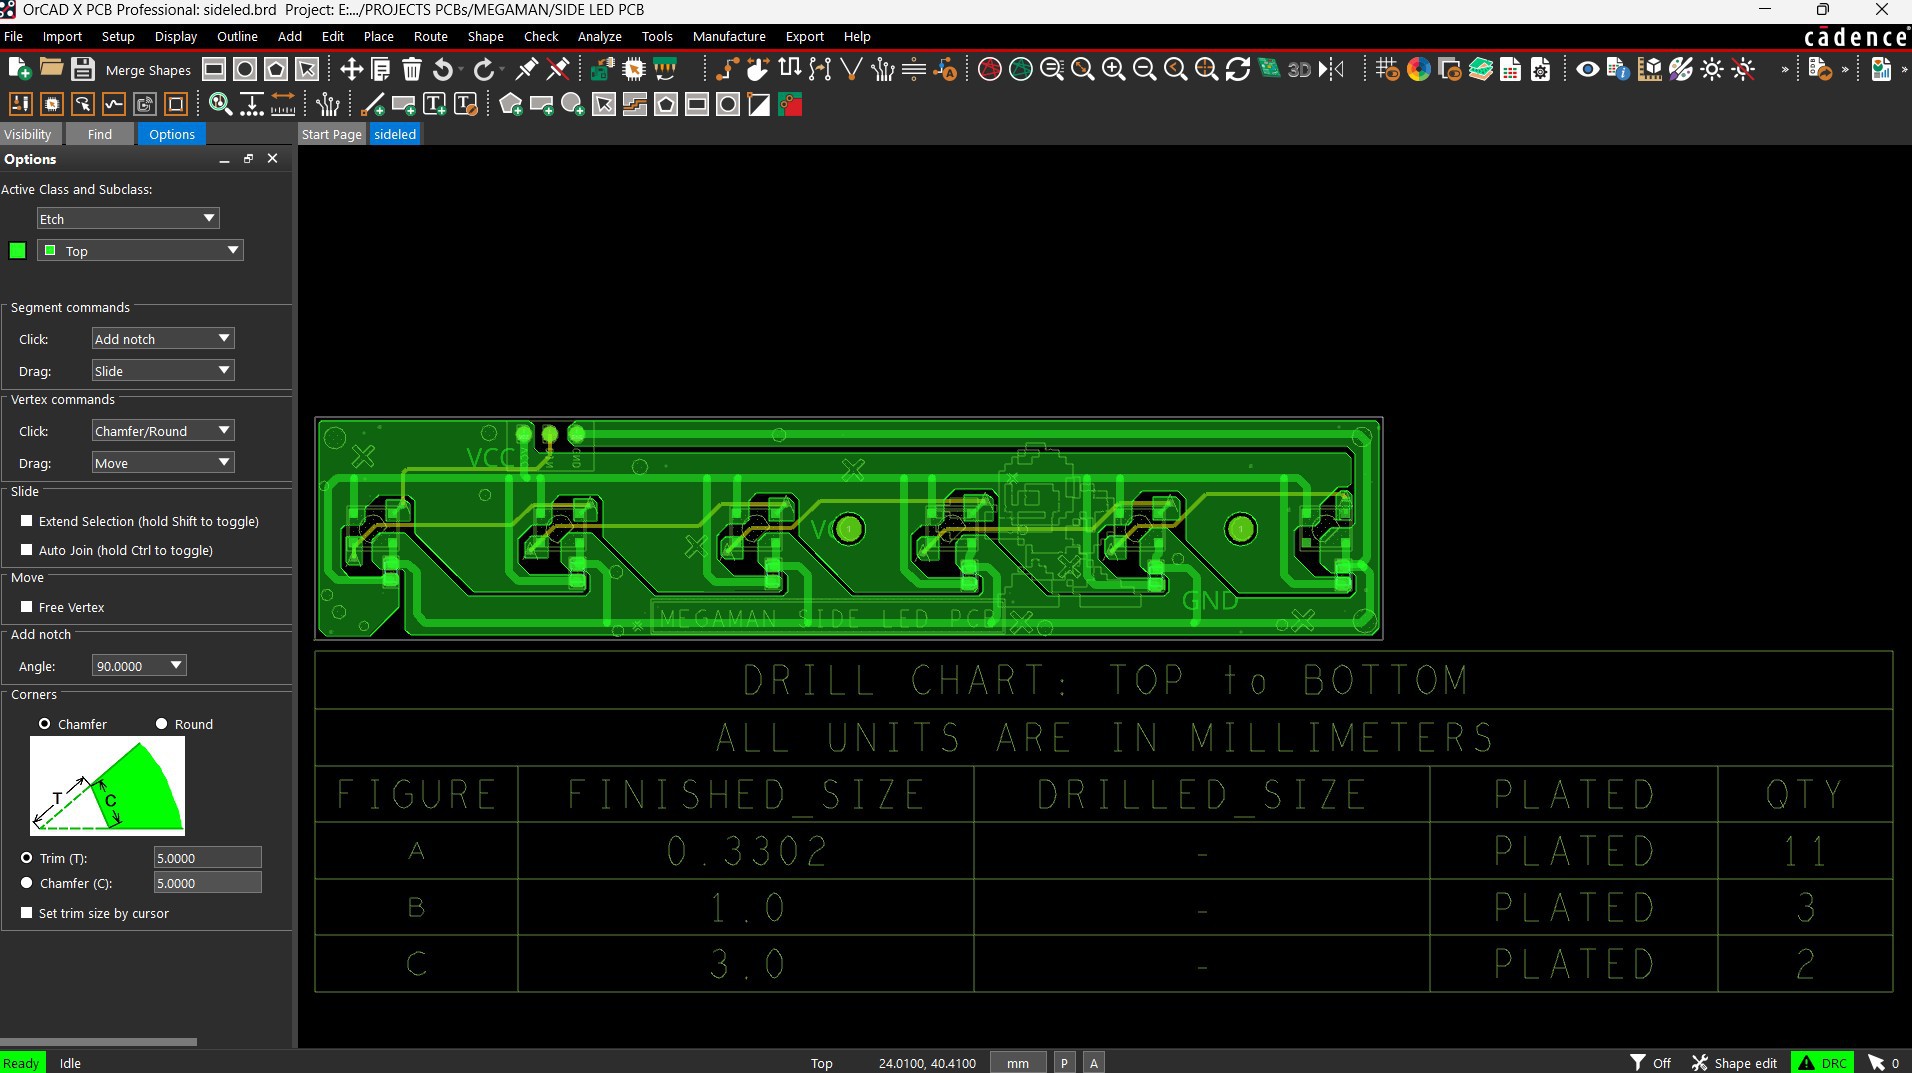Viewport: 1912px width, 1073px height.
Task: Click the DRC indicator in status bar
Action: coord(1823,1063)
